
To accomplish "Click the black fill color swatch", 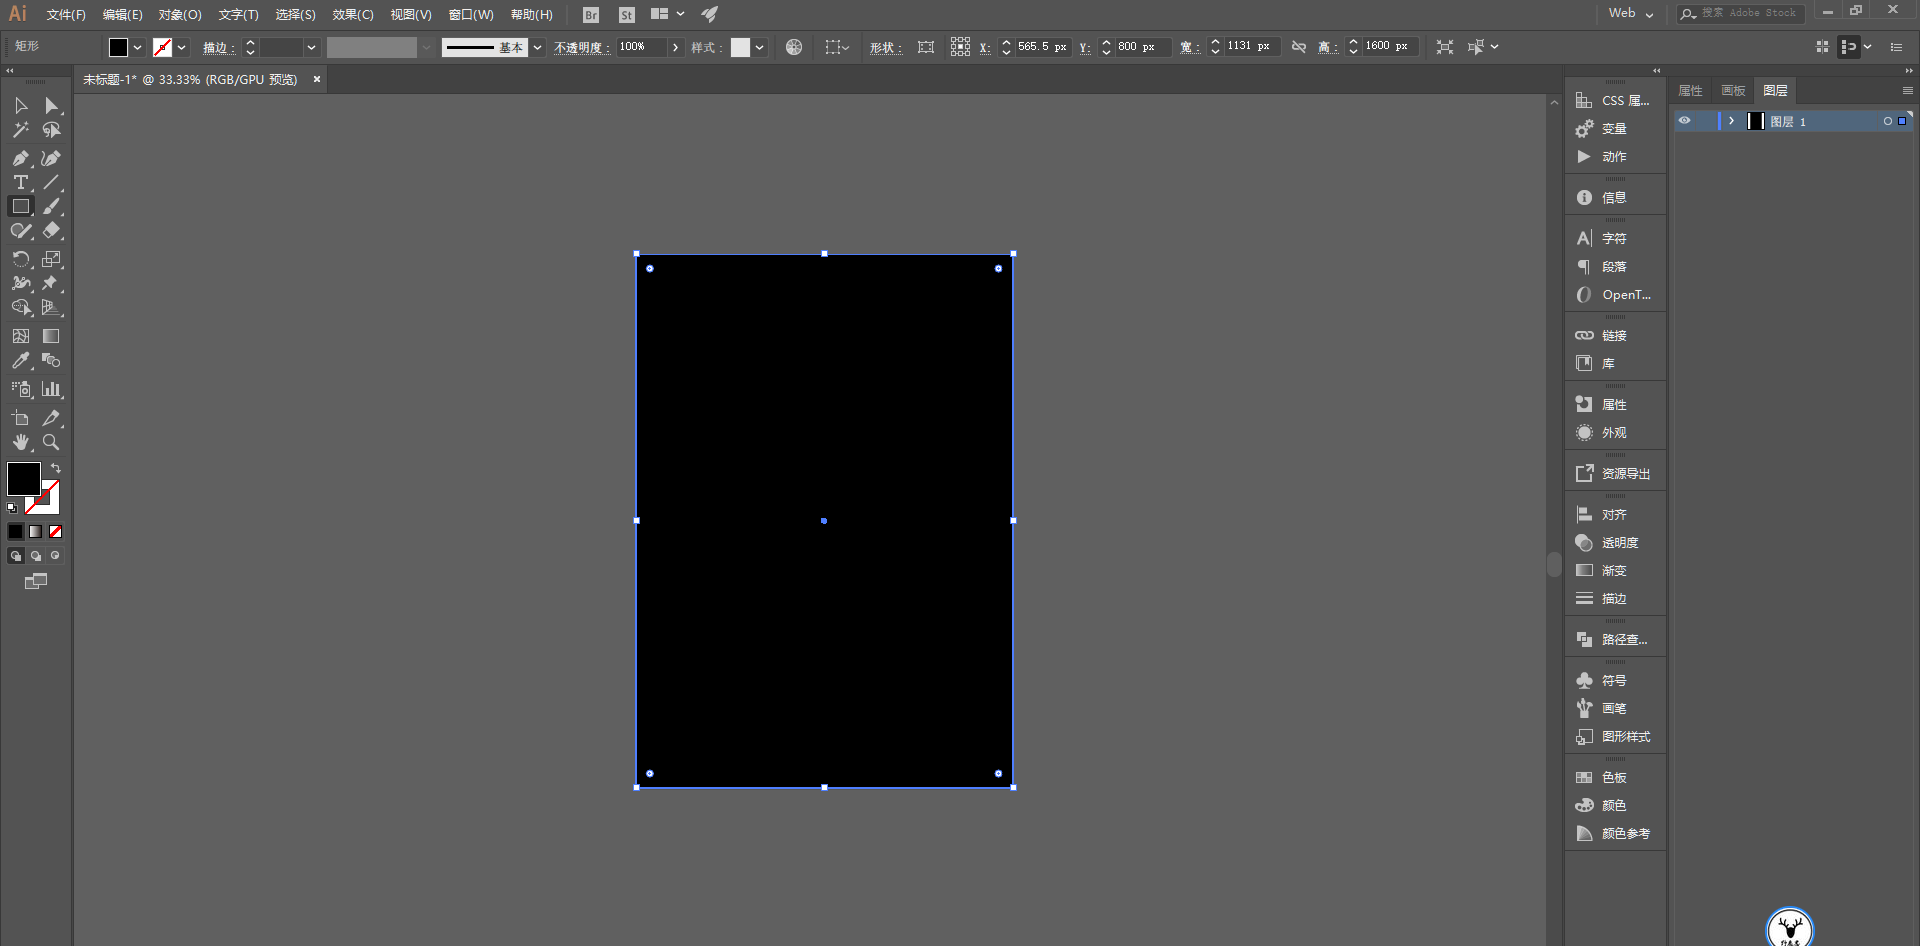I will click(x=23, y=479).
